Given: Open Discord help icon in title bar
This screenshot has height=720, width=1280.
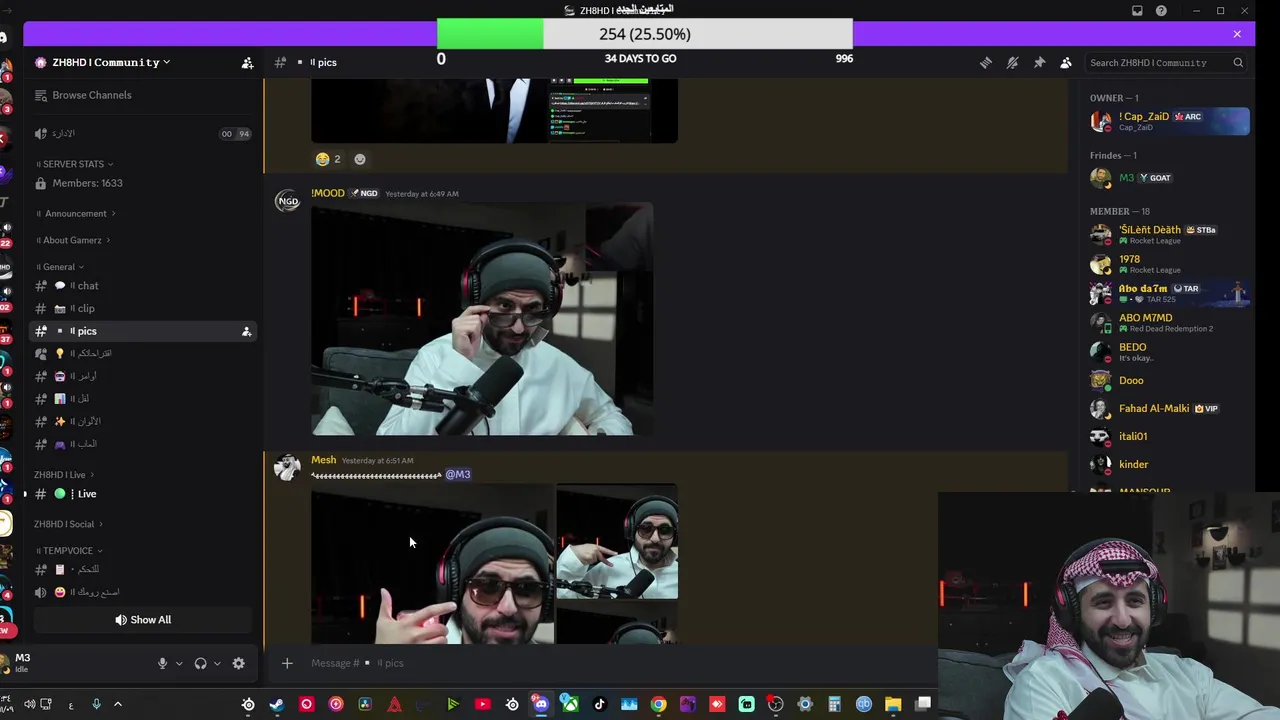Looking at the screenshot, I should point(1161,10).
